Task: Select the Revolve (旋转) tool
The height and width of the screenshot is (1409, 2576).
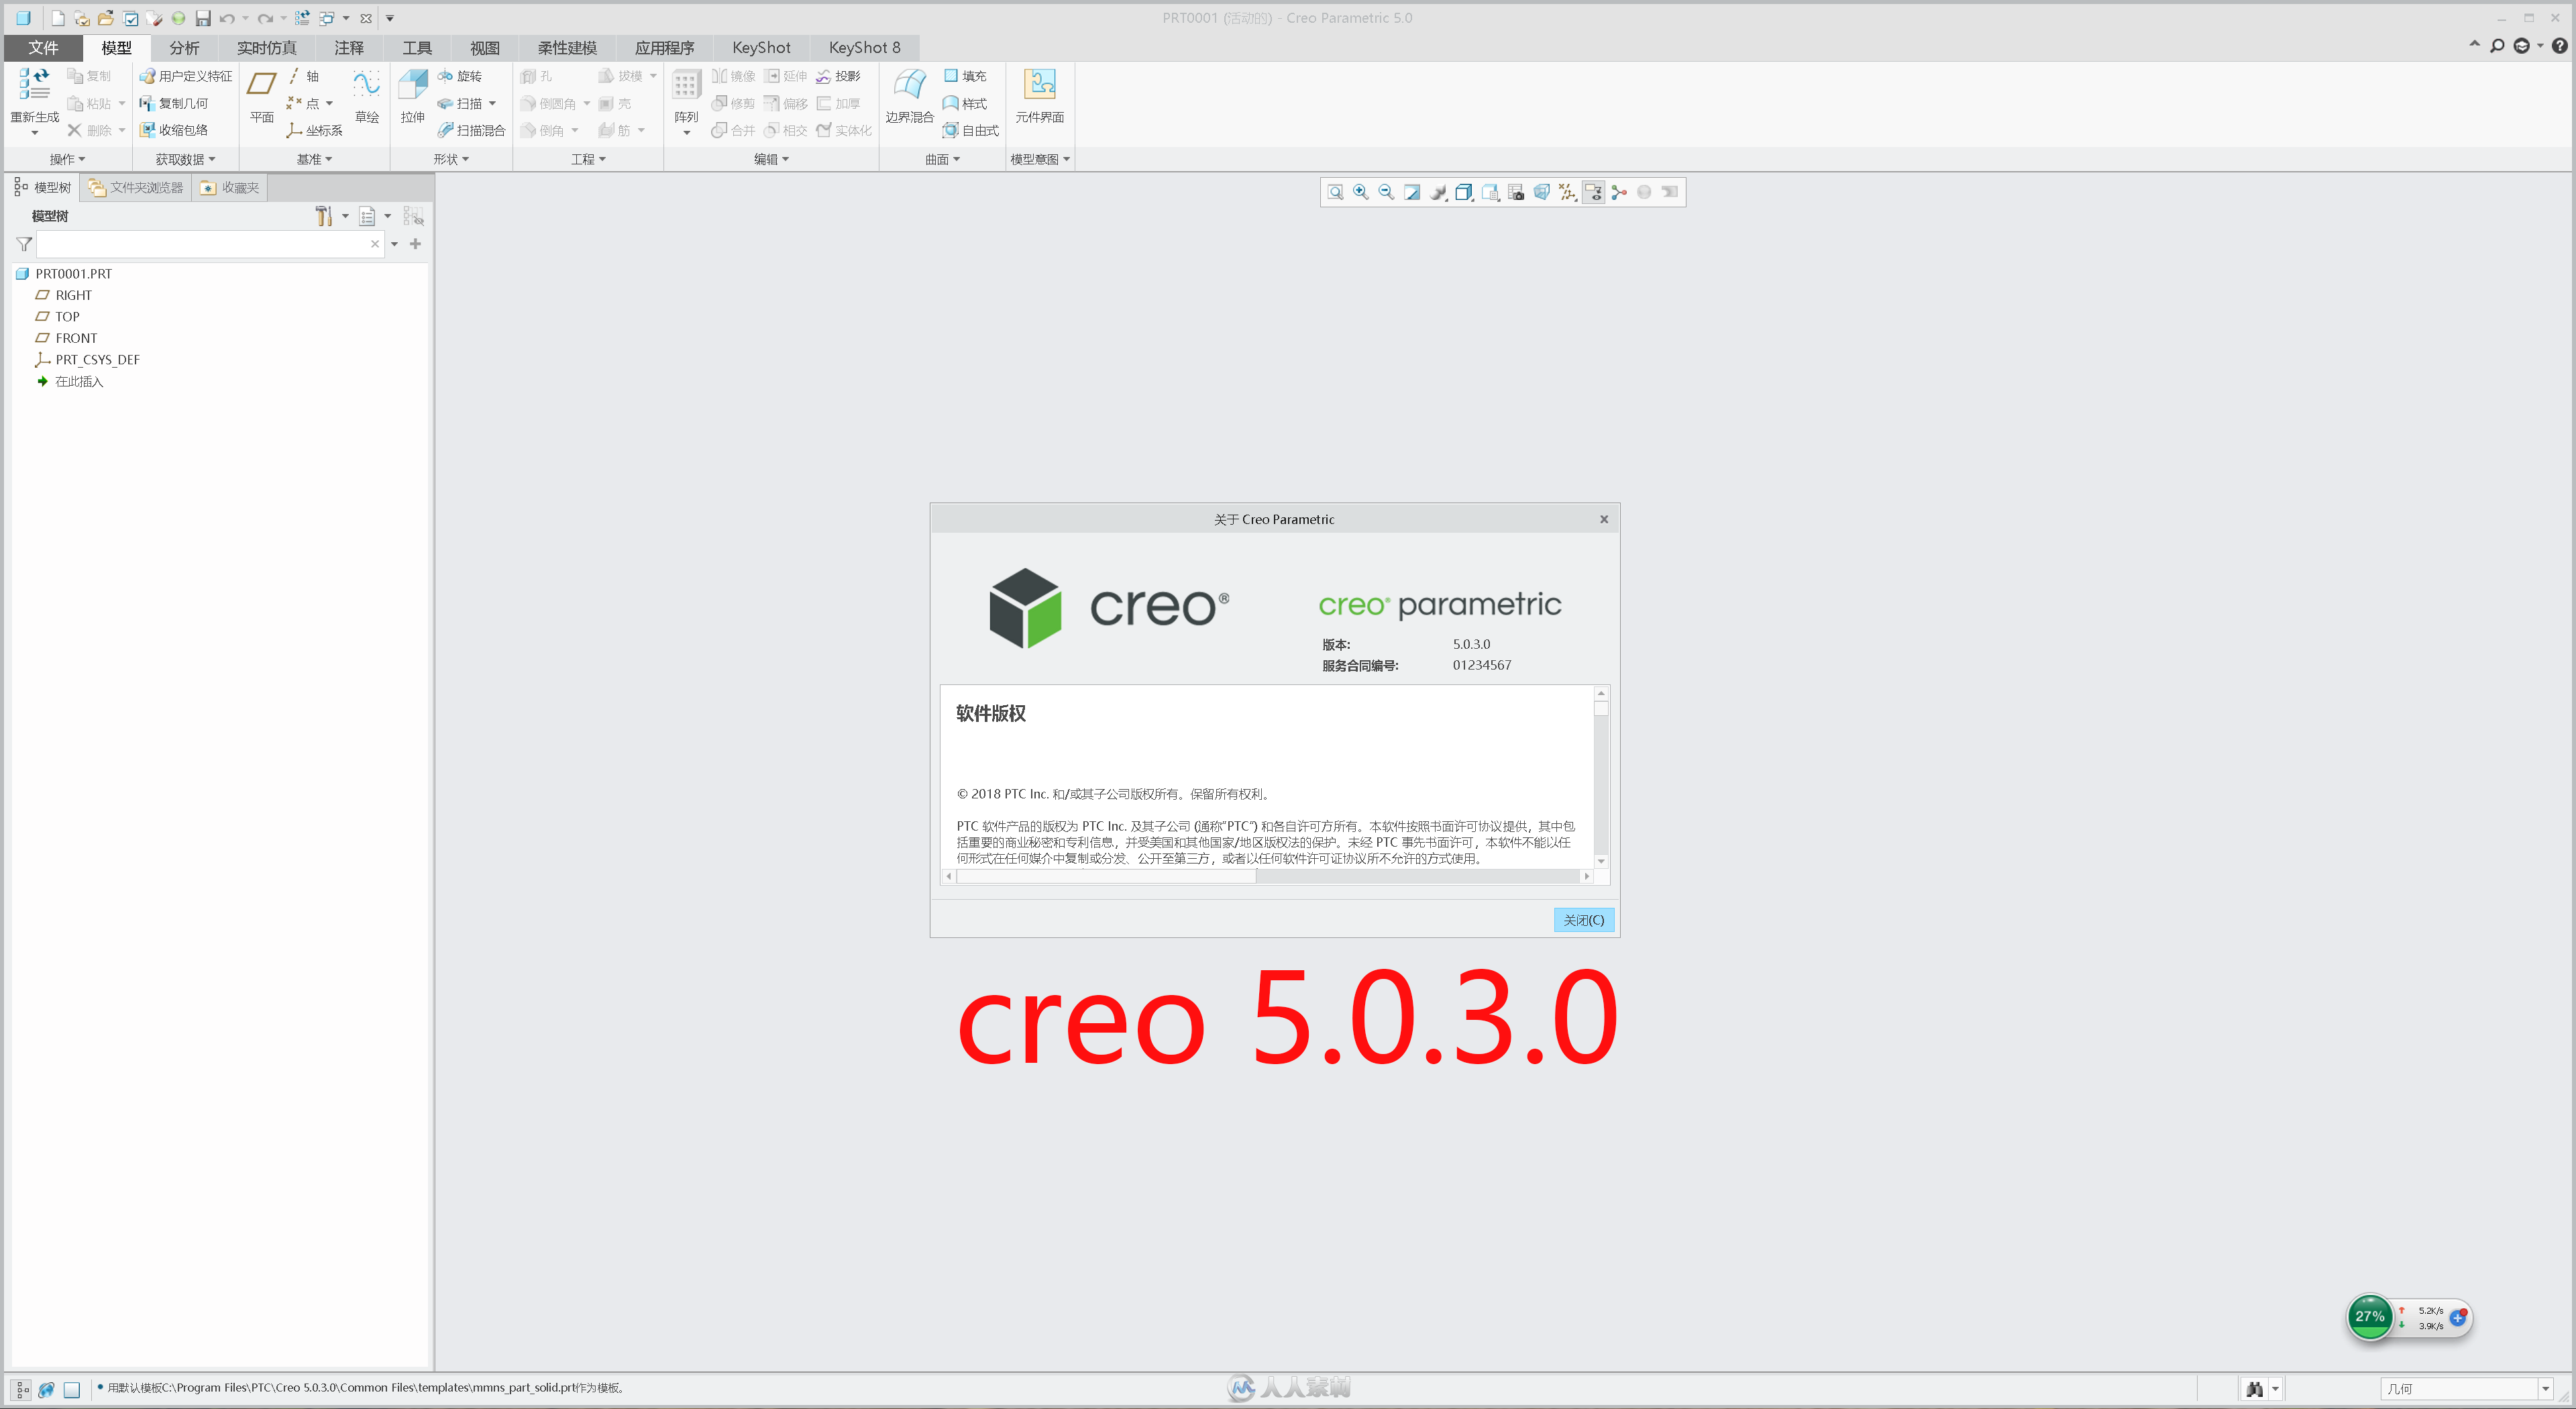Action: pyautogui.click(x=460, y=76)
